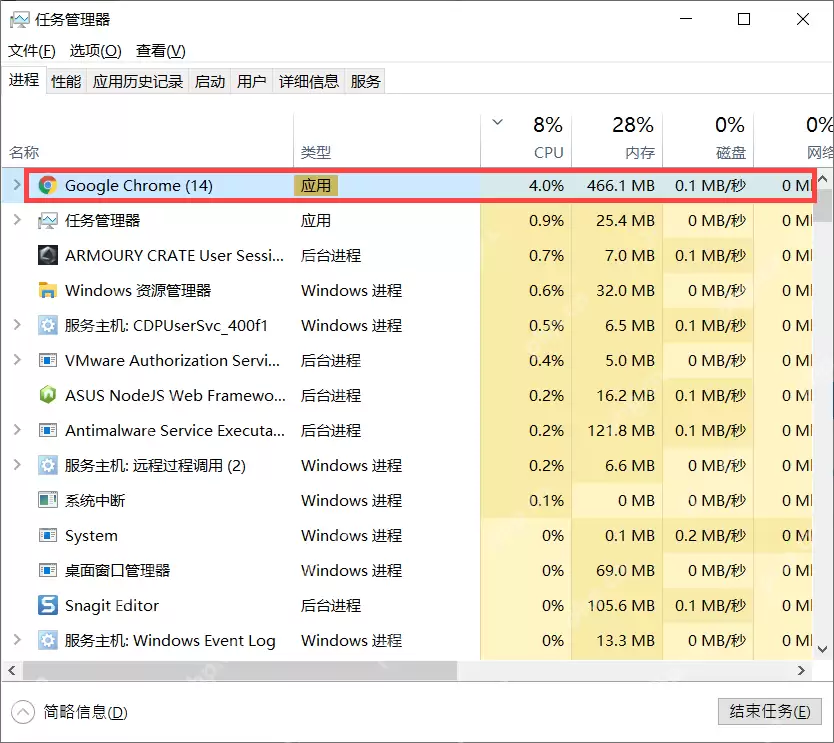Select the 进程 tab
This screenshot has height=743, width=834.
[x=24, y=80]
